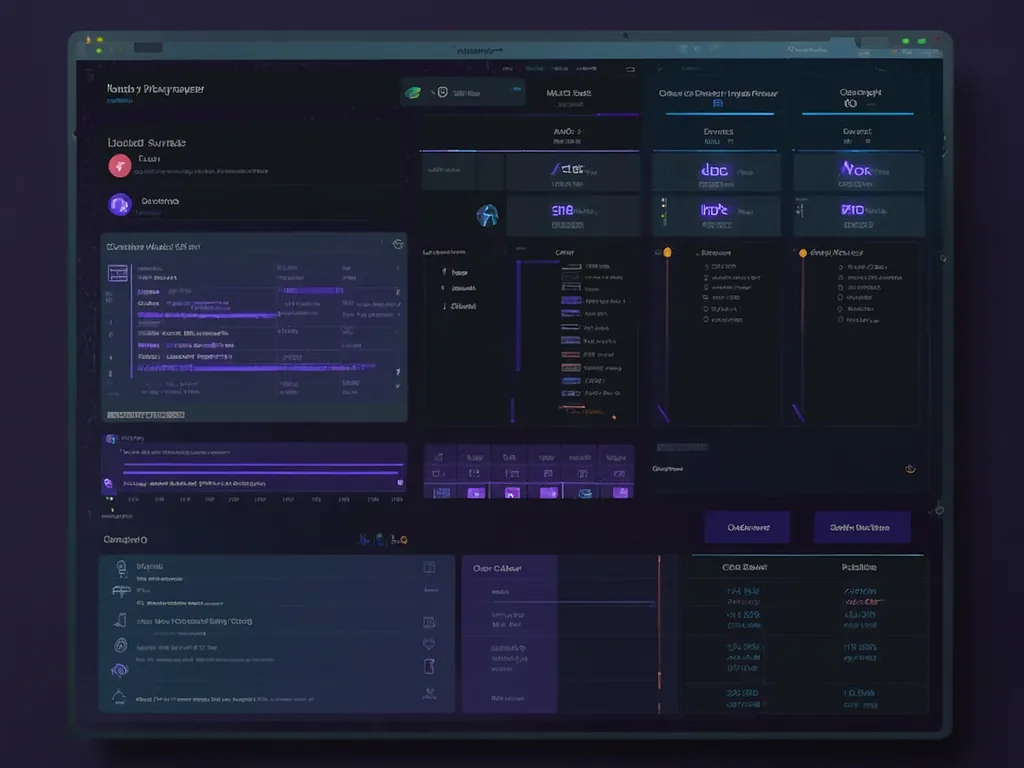Click the small purple icon heading the chat panel
Screen dimensions: 1024x768
tap(111, 439)
